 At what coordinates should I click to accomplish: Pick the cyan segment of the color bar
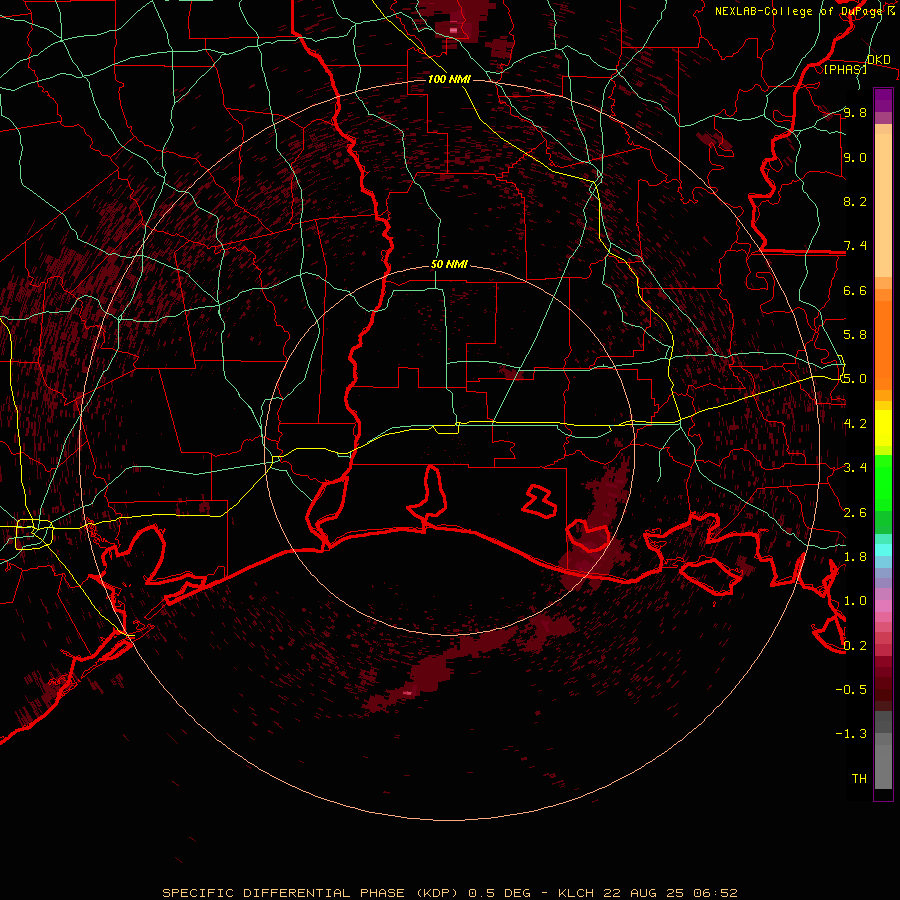[883, 550]
